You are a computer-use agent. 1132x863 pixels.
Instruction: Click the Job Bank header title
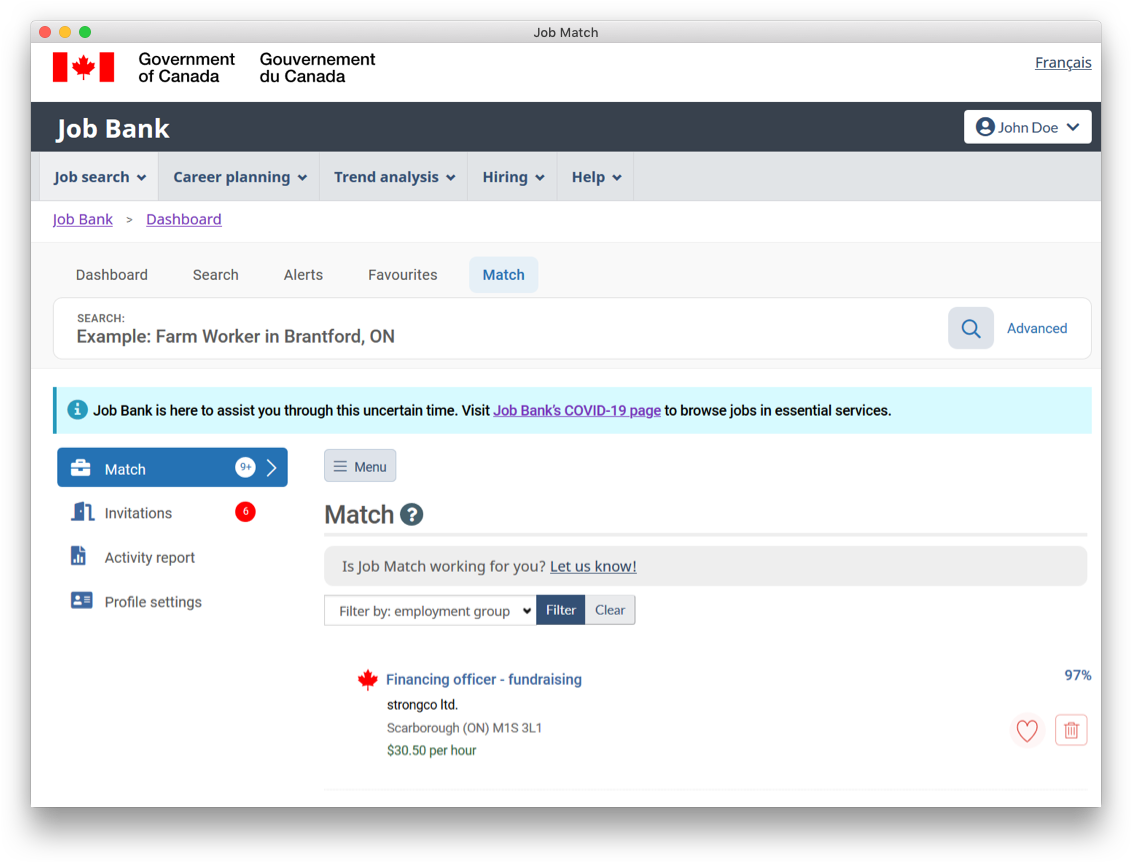point(113,129)
